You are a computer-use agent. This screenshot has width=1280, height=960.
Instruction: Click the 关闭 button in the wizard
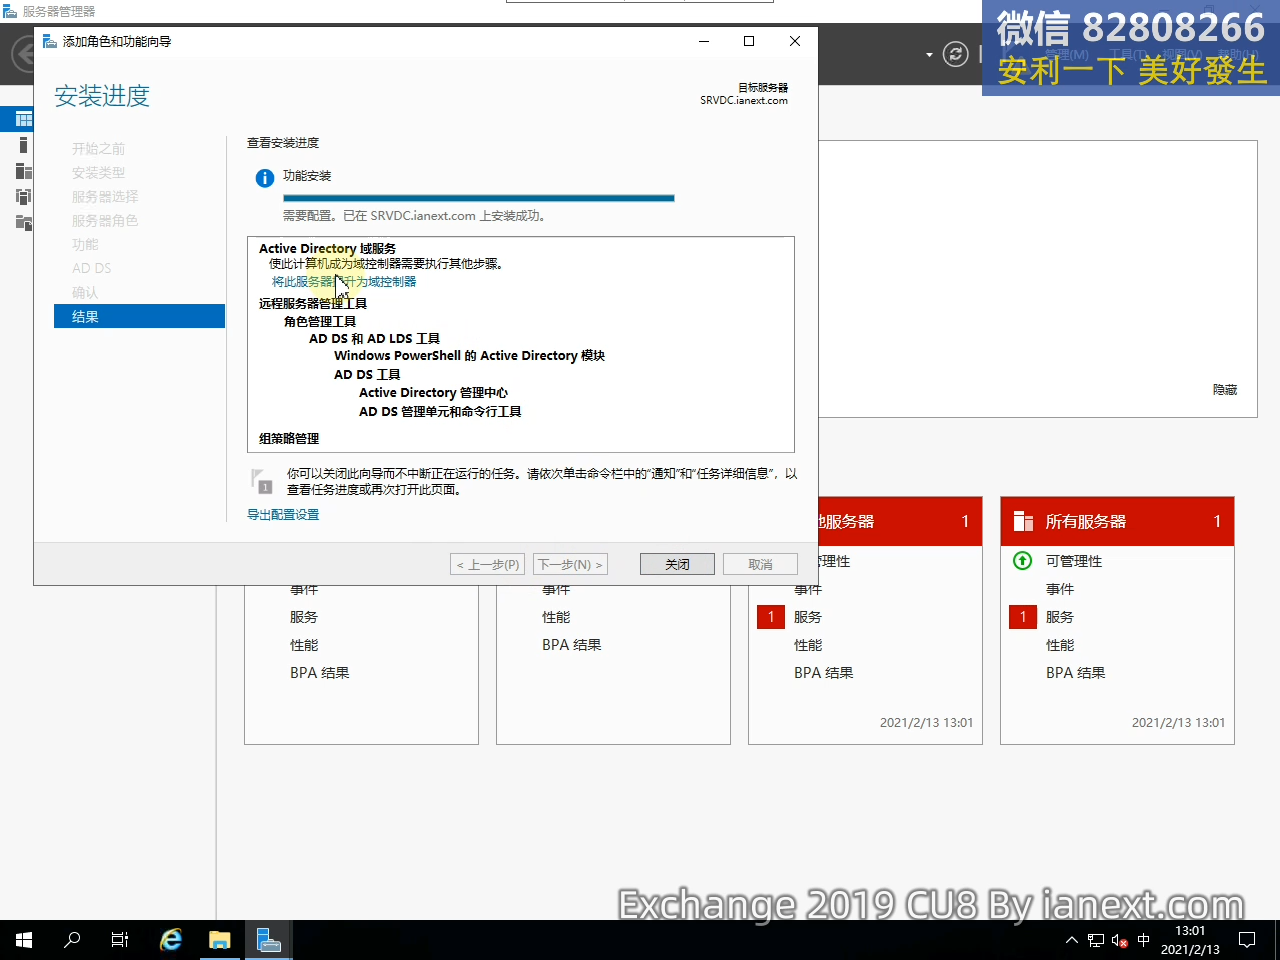tap(677, 564)
